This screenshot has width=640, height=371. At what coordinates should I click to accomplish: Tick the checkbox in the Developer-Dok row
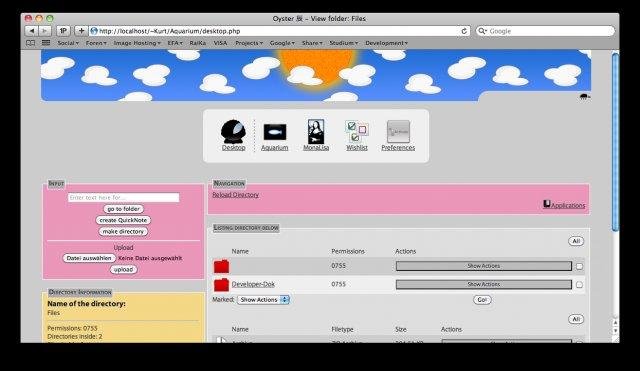[x=579, y=285]
